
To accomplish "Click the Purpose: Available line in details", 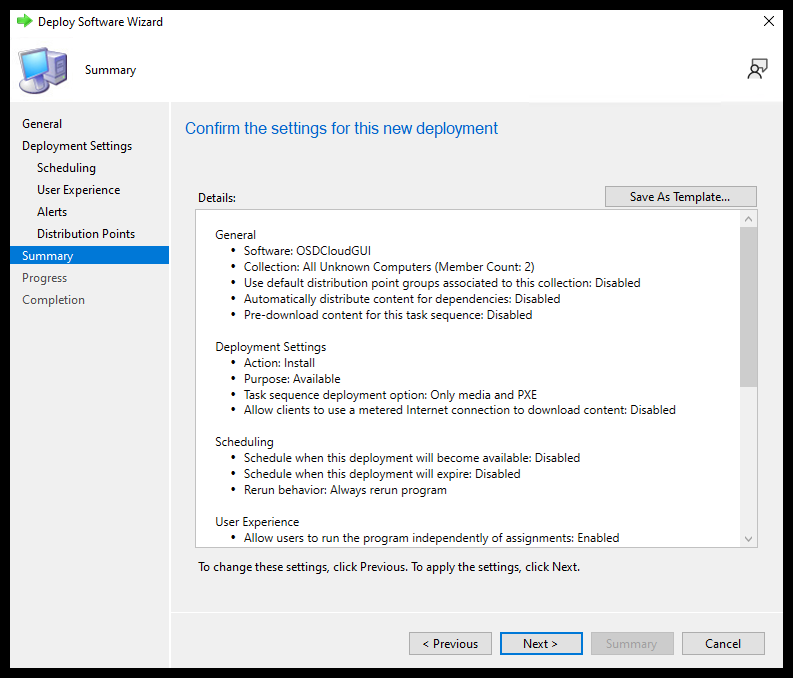I will point(292,379).
